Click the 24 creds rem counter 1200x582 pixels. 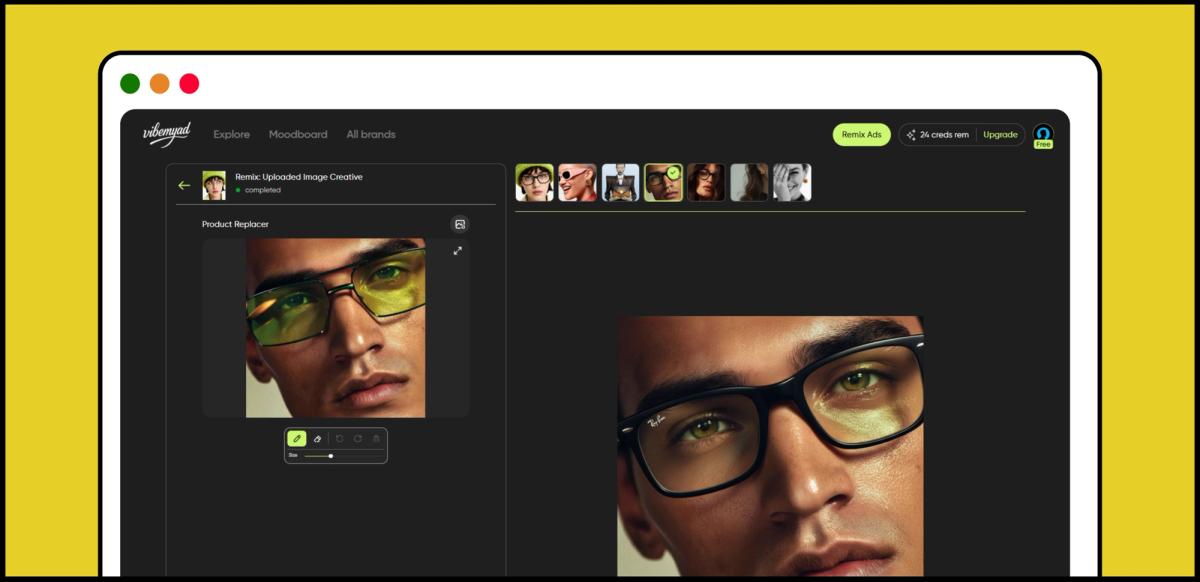(946, 134)
